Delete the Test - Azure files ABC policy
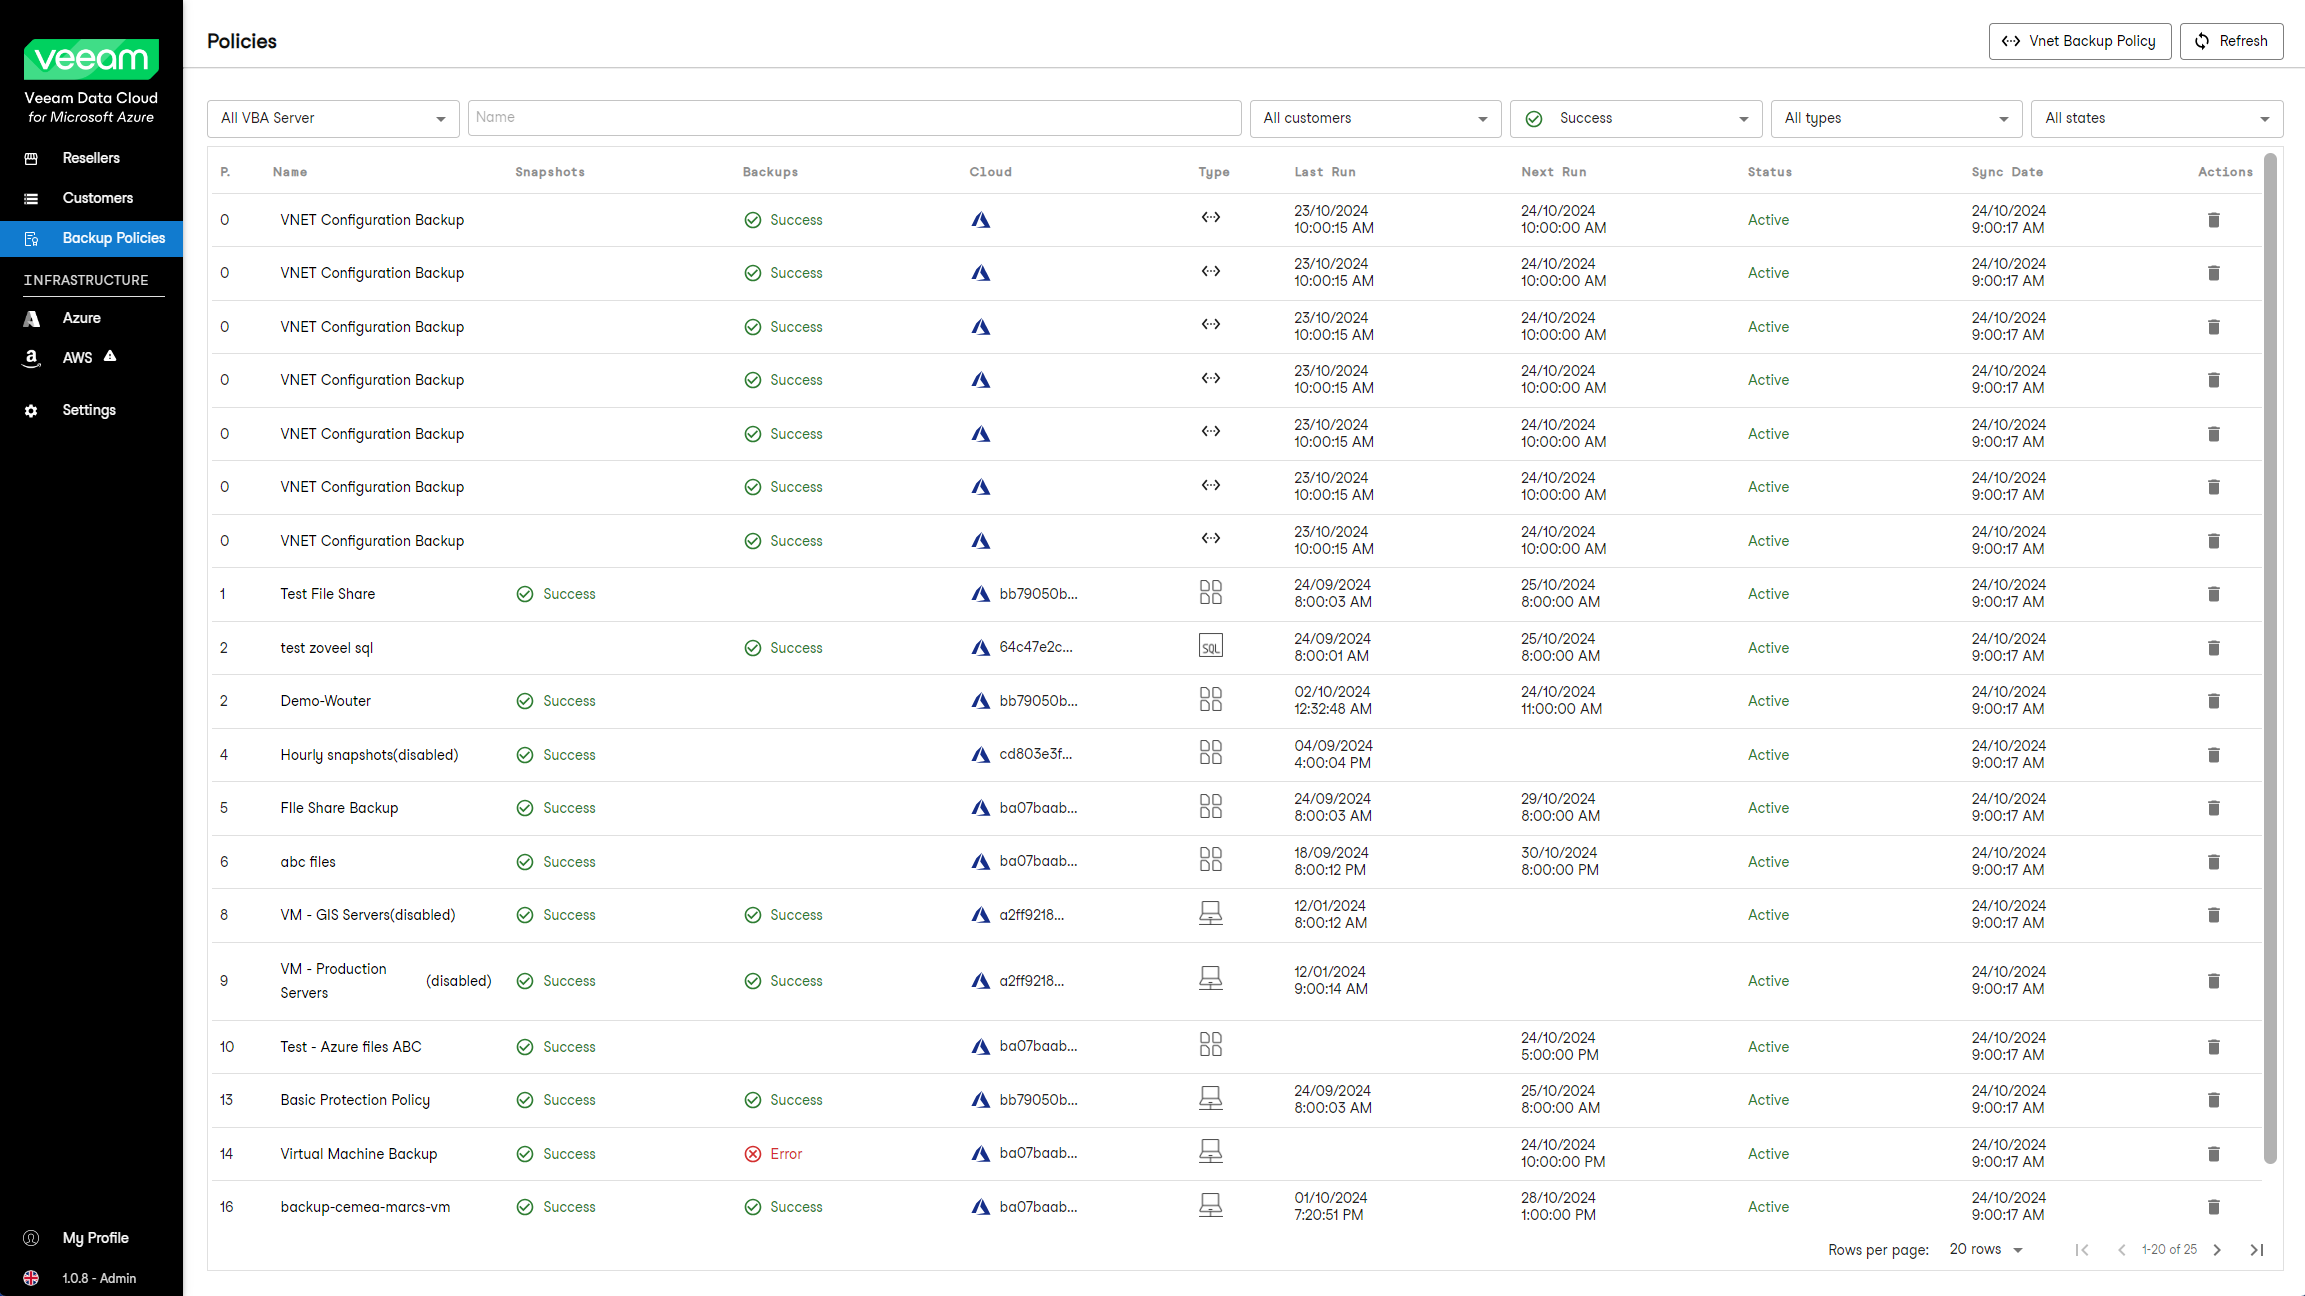 [2213, 1047]
